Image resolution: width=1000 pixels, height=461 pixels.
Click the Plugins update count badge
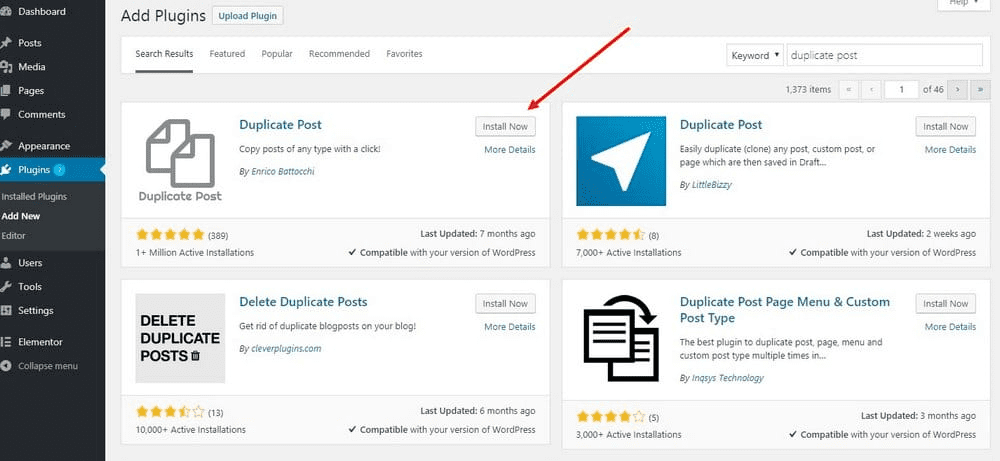(x=59, y=170)
